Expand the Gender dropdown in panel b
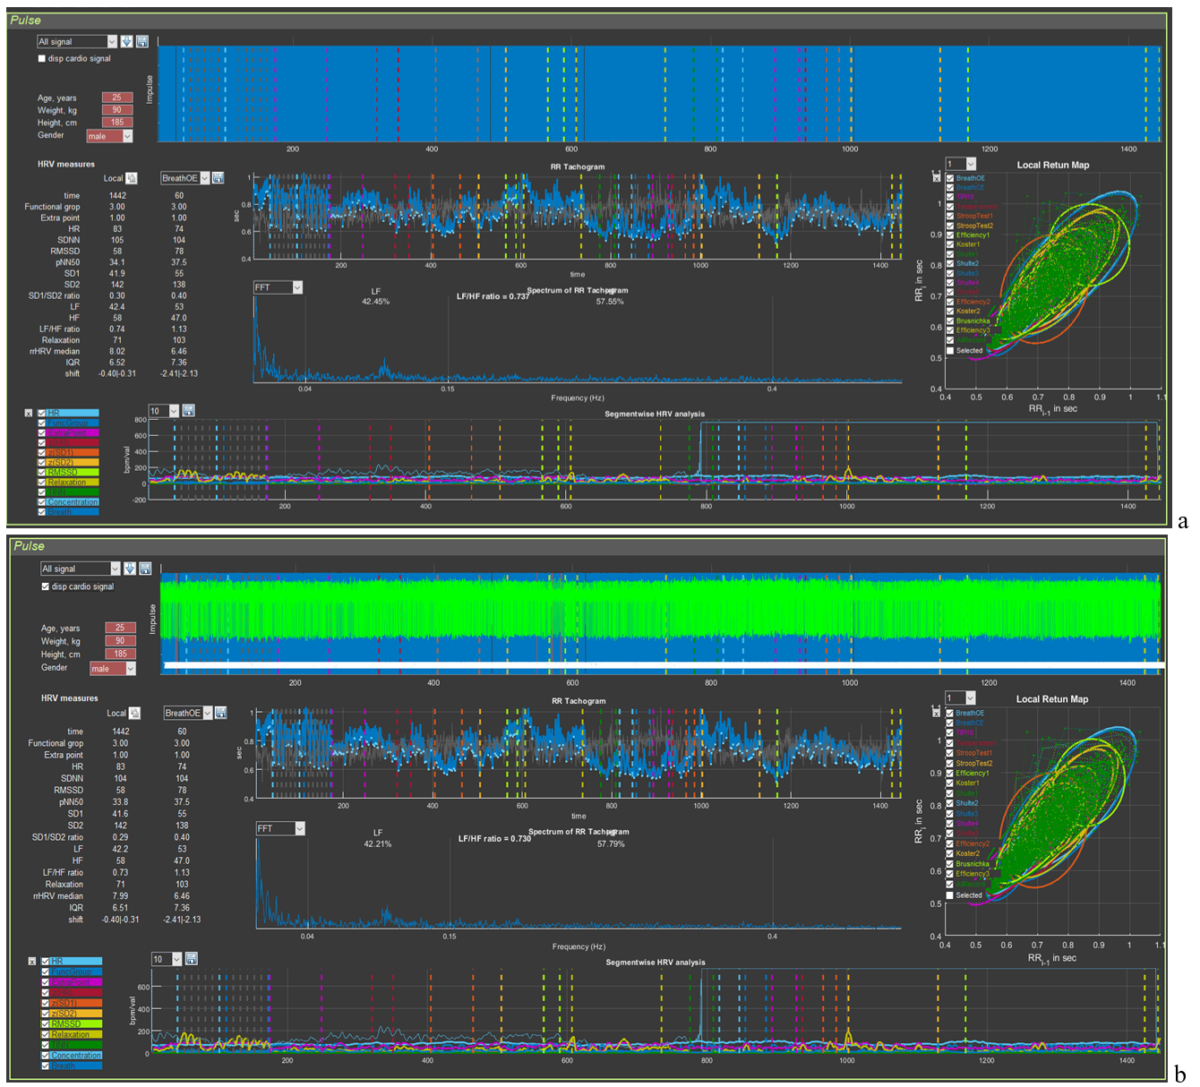Viewport: 1200px width, 1087px height. 129,668
